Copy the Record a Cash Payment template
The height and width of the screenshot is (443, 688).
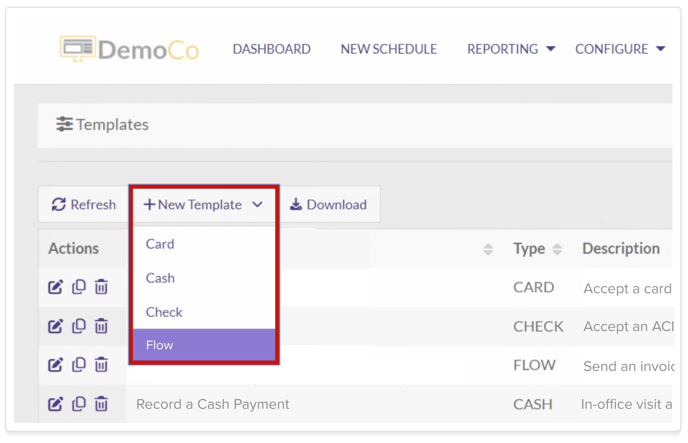[x=79, y=404]
